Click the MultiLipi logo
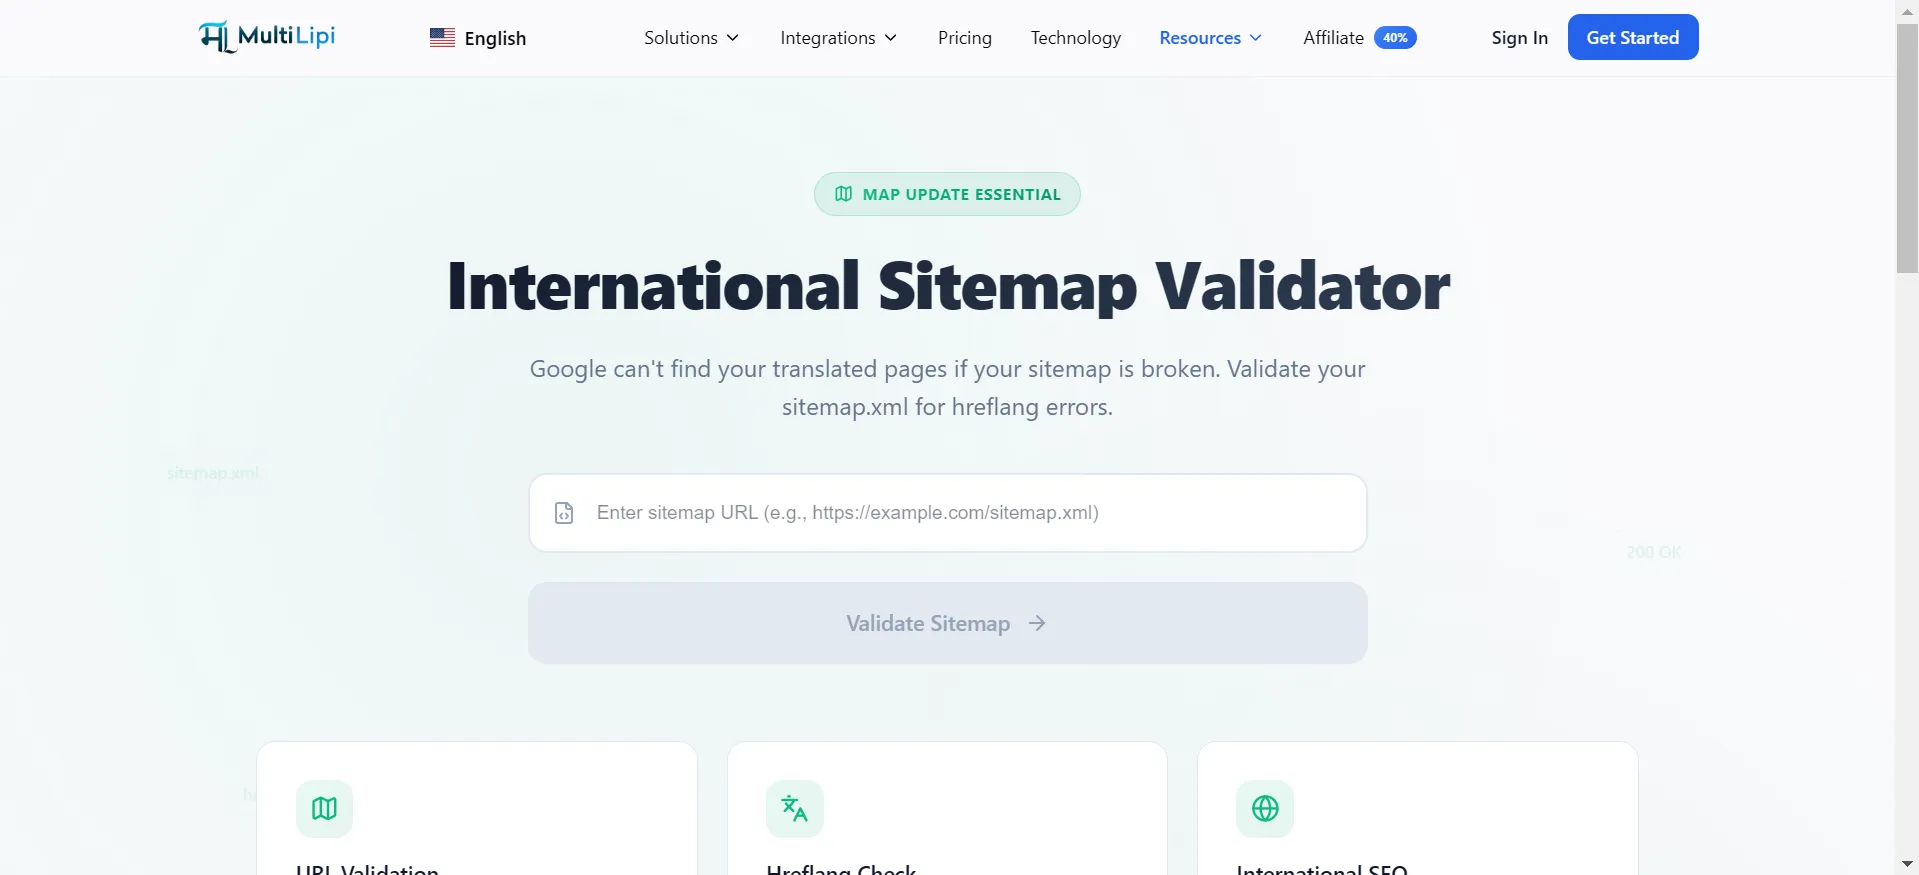 (x=267, y=37)
